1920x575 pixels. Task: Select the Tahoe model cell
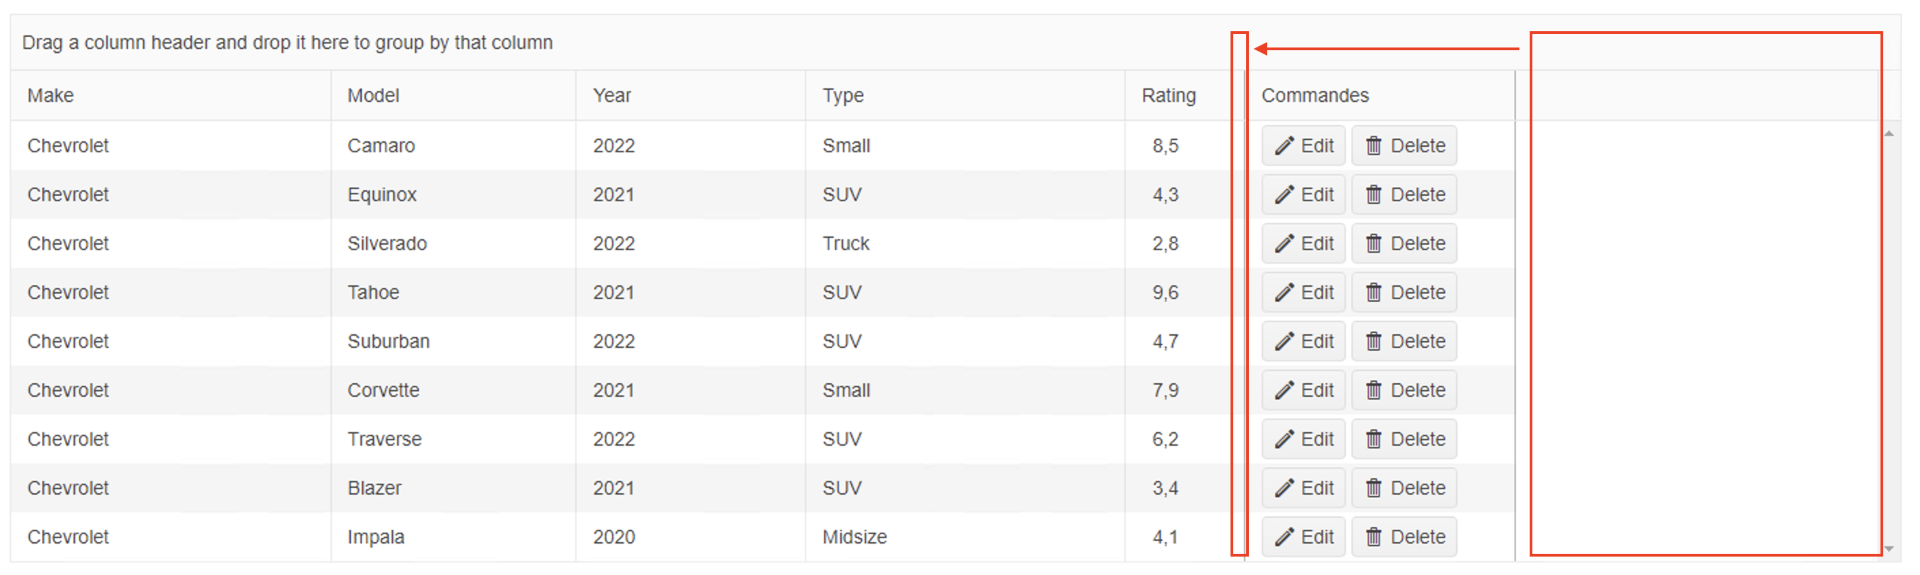tap(373, 293)
